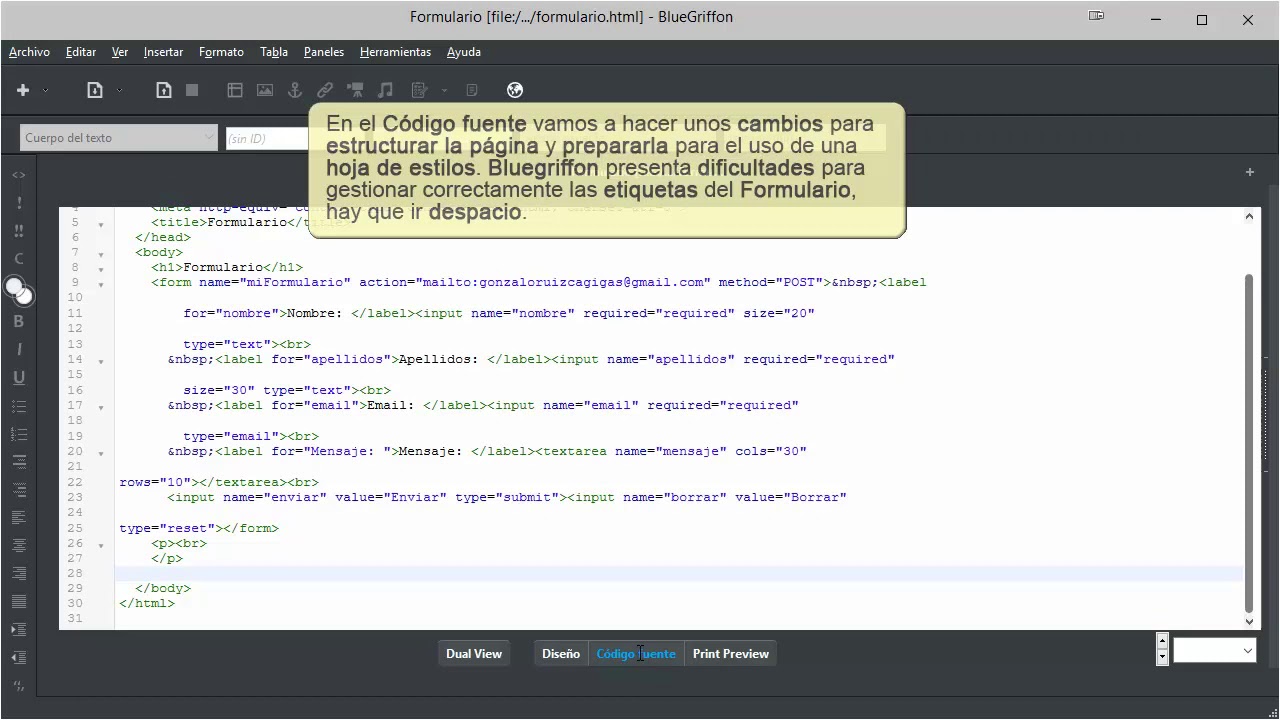Image resolution: width=1280 pixels, height=720 pixels.
Task: Click the browser preview globe icon
Action: pos(515,90)
